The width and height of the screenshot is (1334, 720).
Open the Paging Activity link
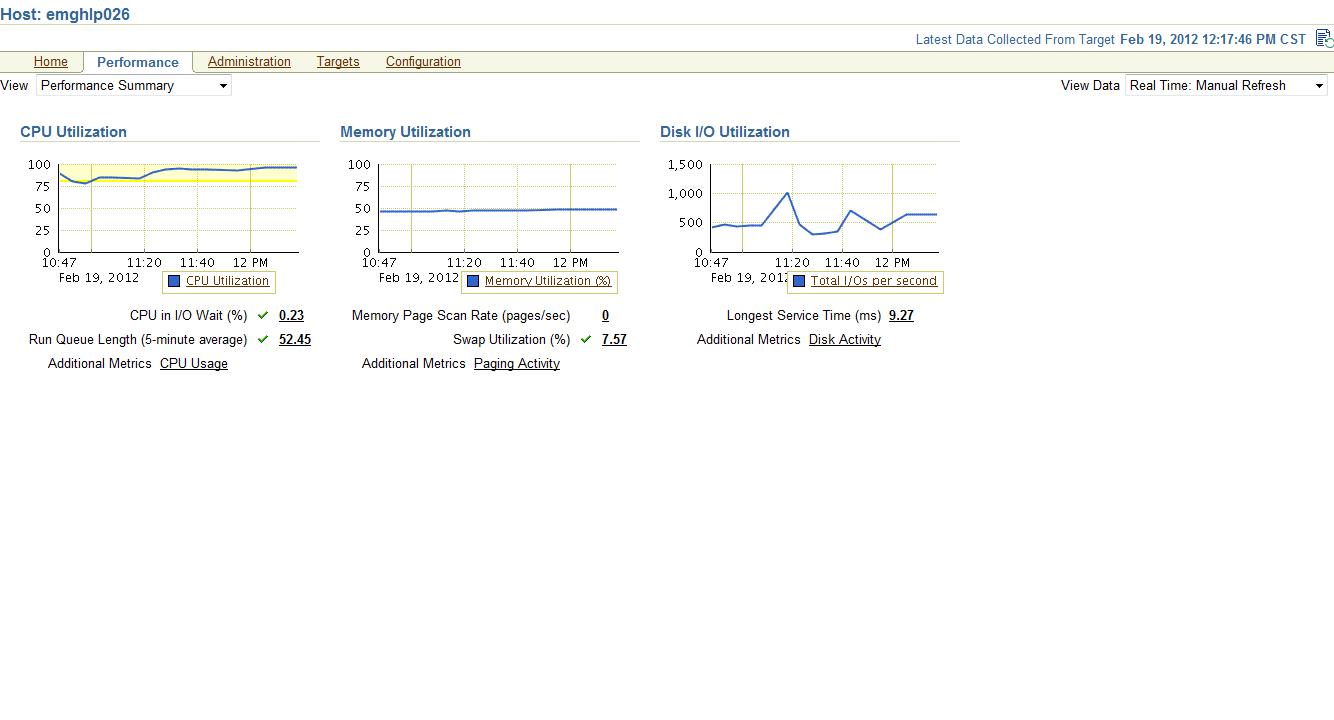coord(516,364)
